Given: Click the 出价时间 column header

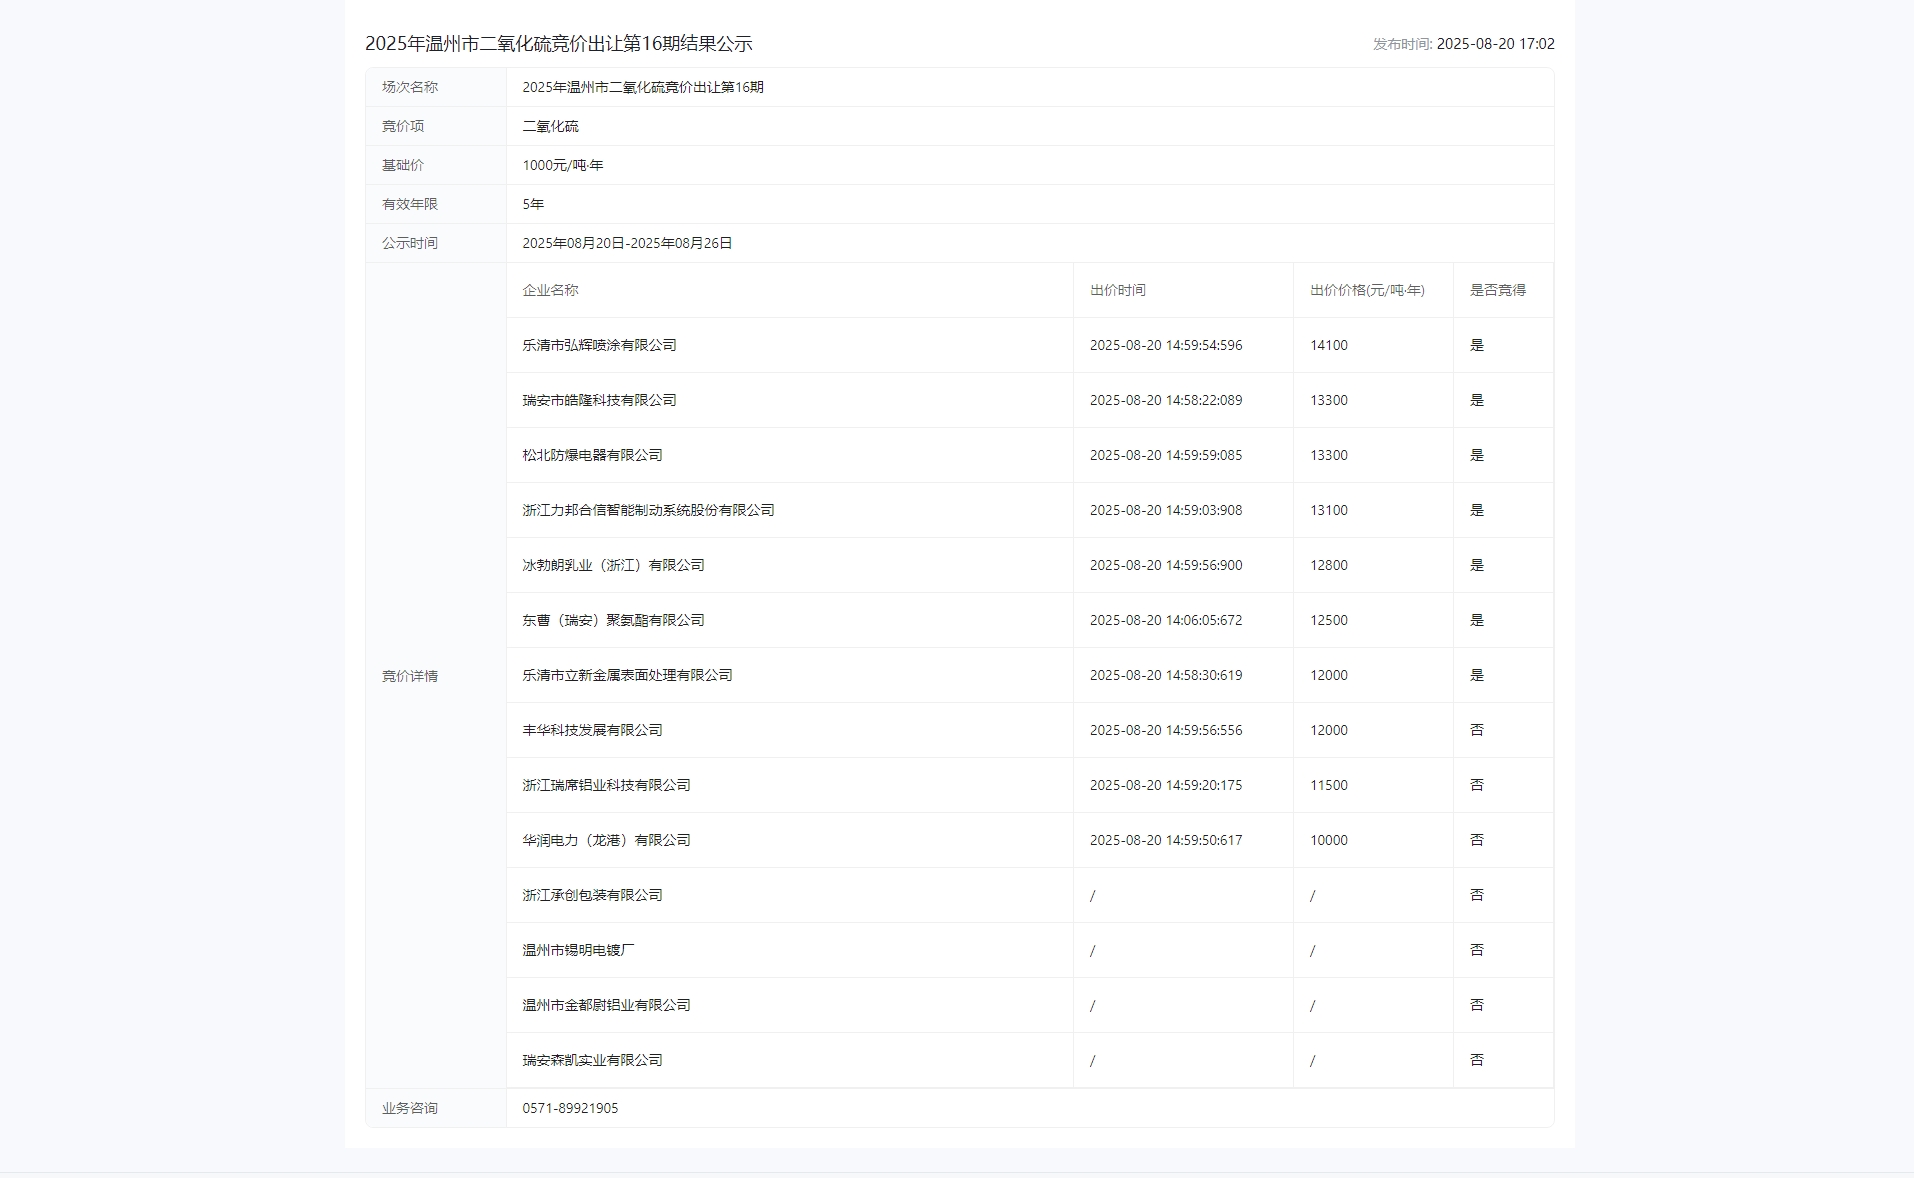Looking at the screenshot, I should (x=1118, y=290).
